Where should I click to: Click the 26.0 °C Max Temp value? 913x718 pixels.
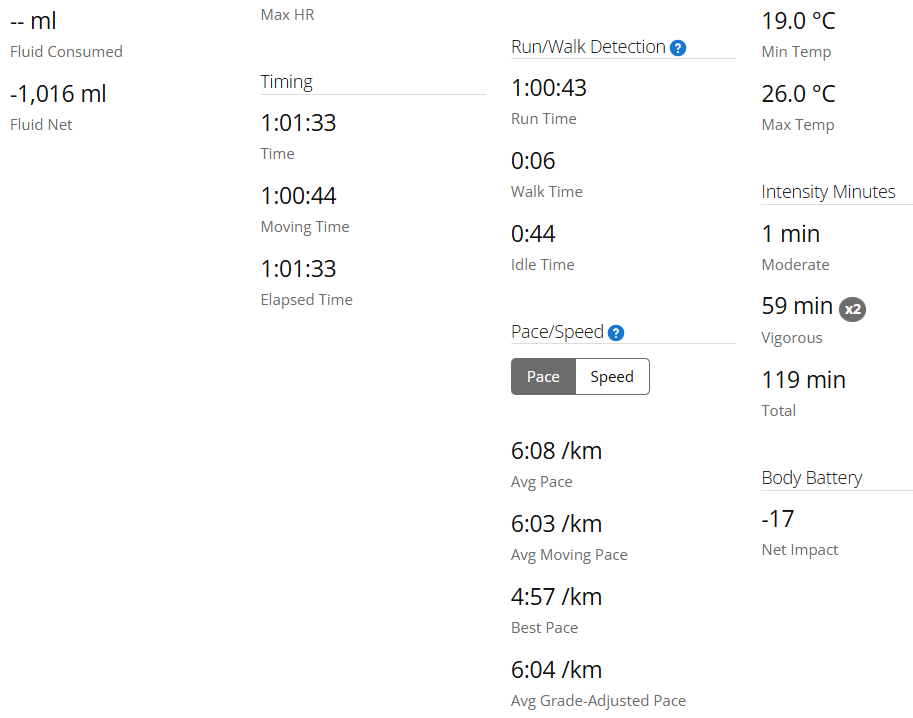[798, 94]
